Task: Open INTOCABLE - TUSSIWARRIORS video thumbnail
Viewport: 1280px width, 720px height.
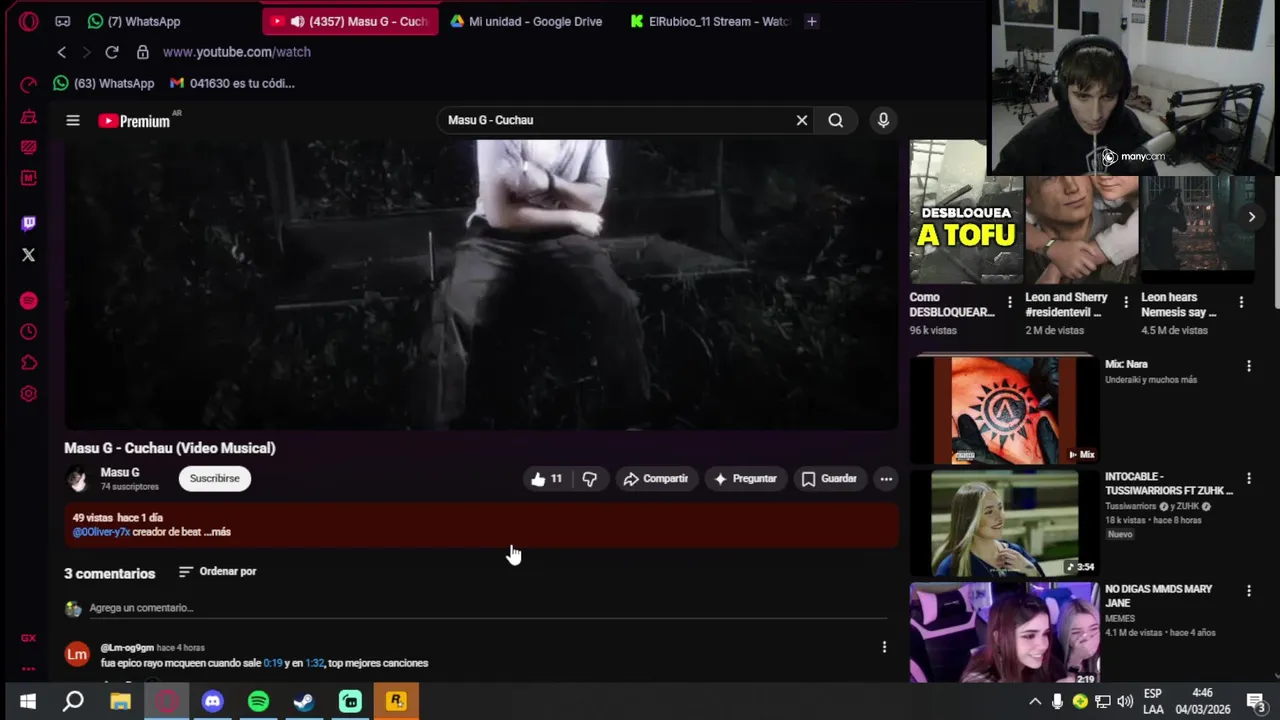Action: (1004, 522)
